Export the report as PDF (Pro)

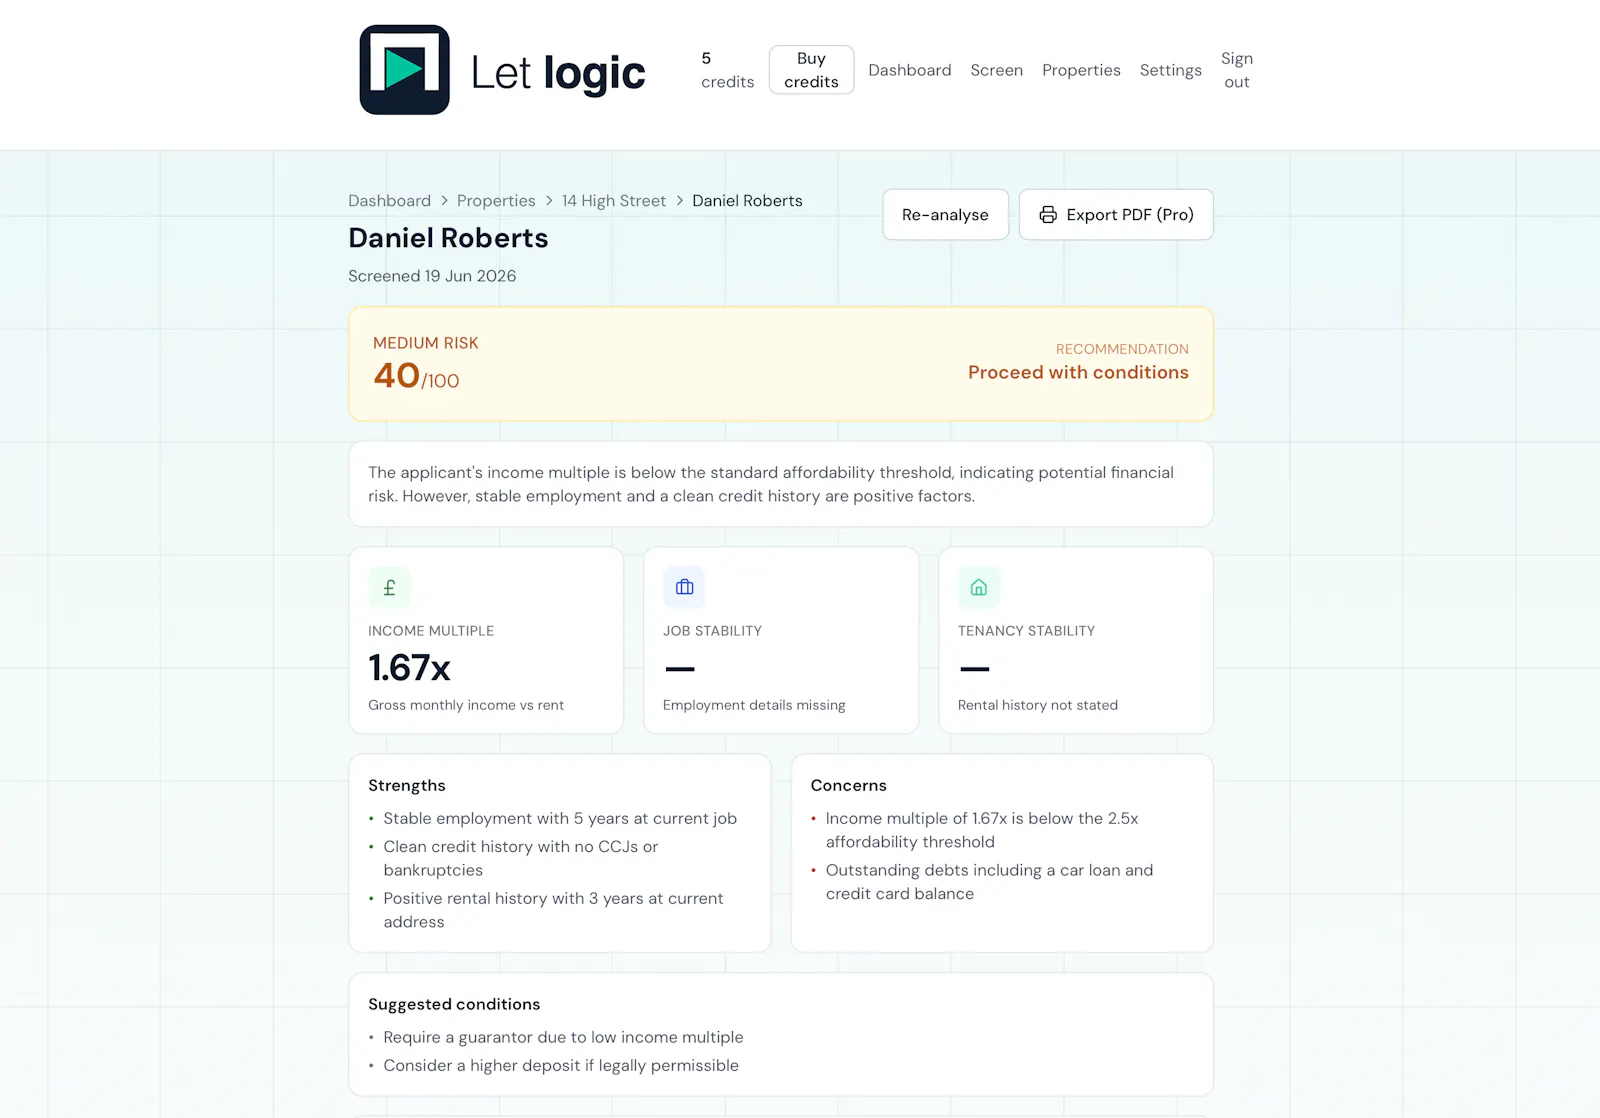(x=1116, y=215)
